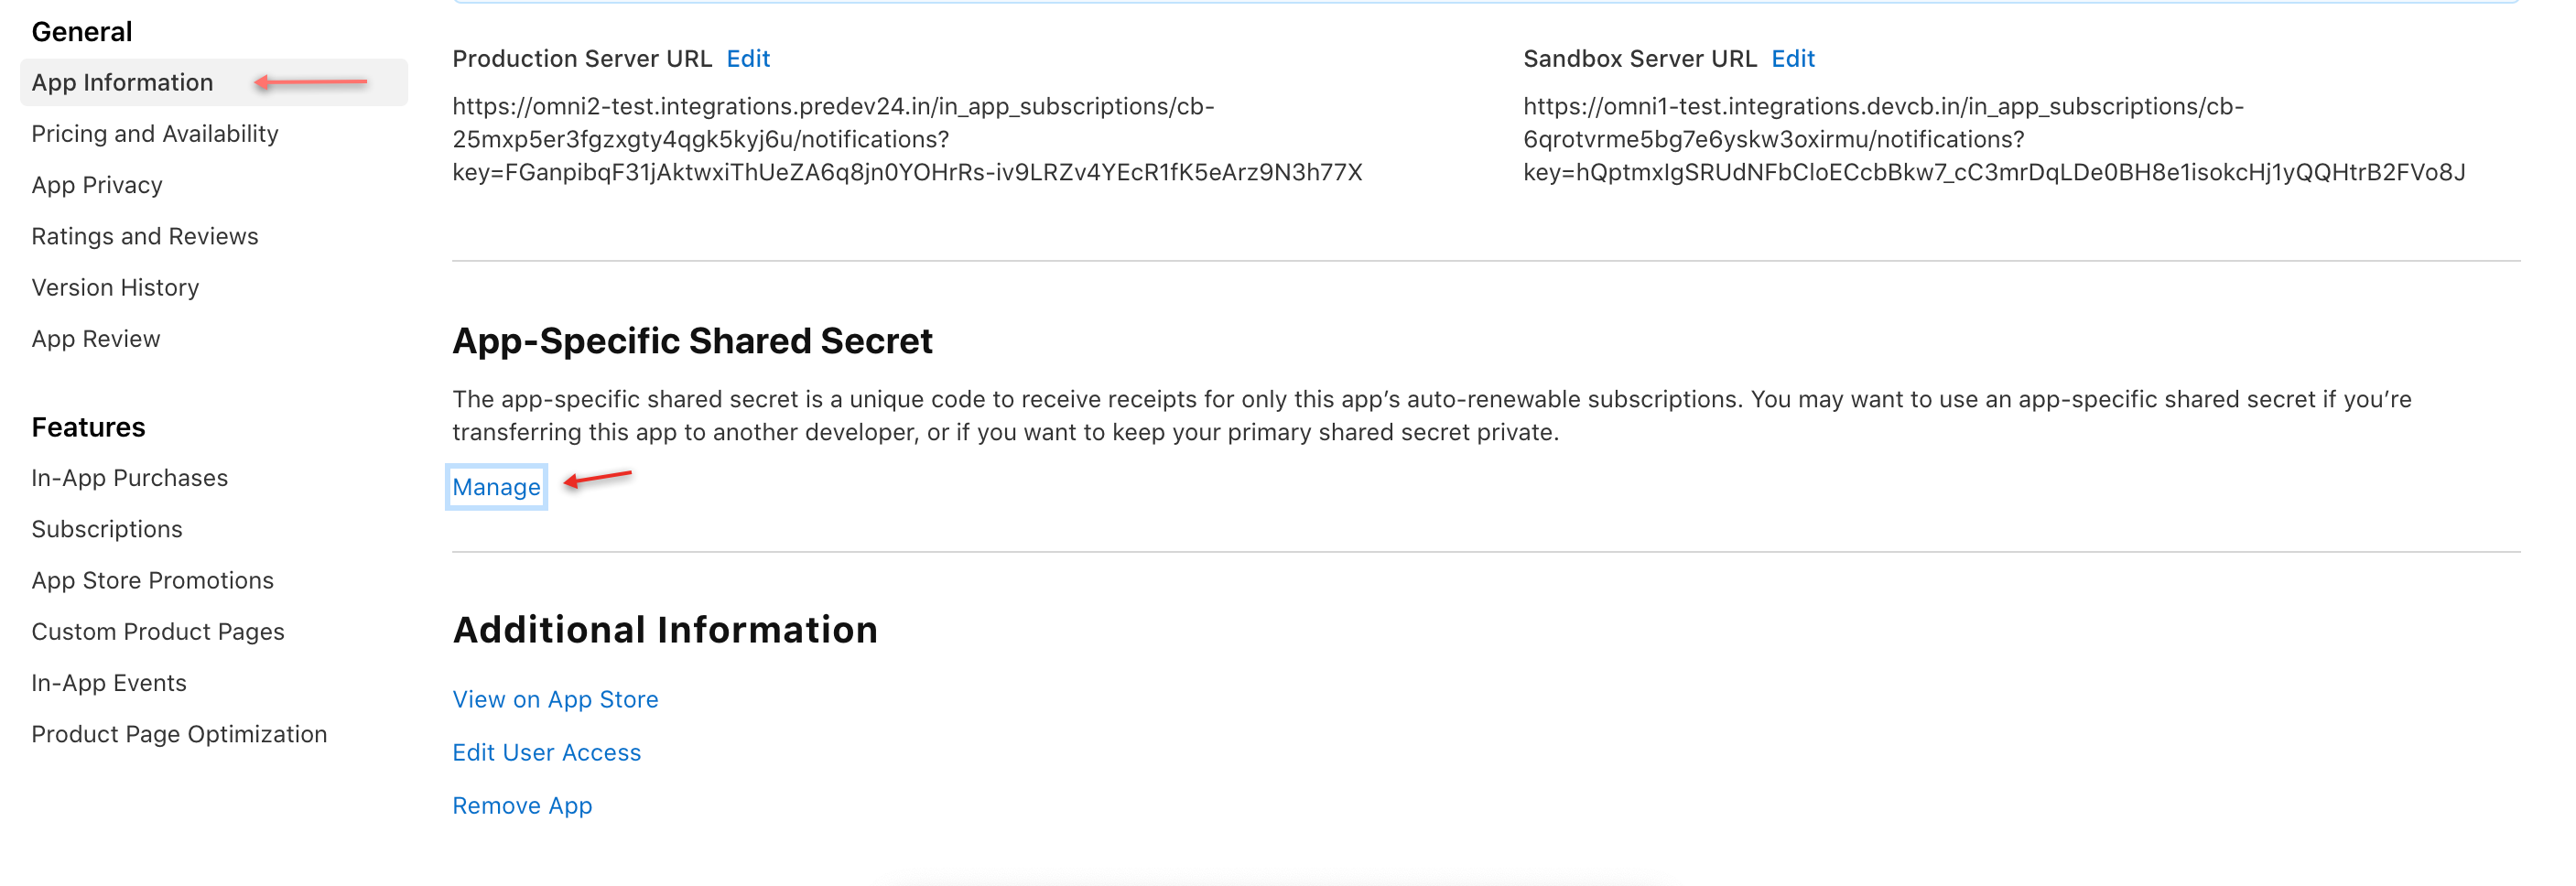
Task: Go to Subscriptions section
Action: click(x=107, y=529)
